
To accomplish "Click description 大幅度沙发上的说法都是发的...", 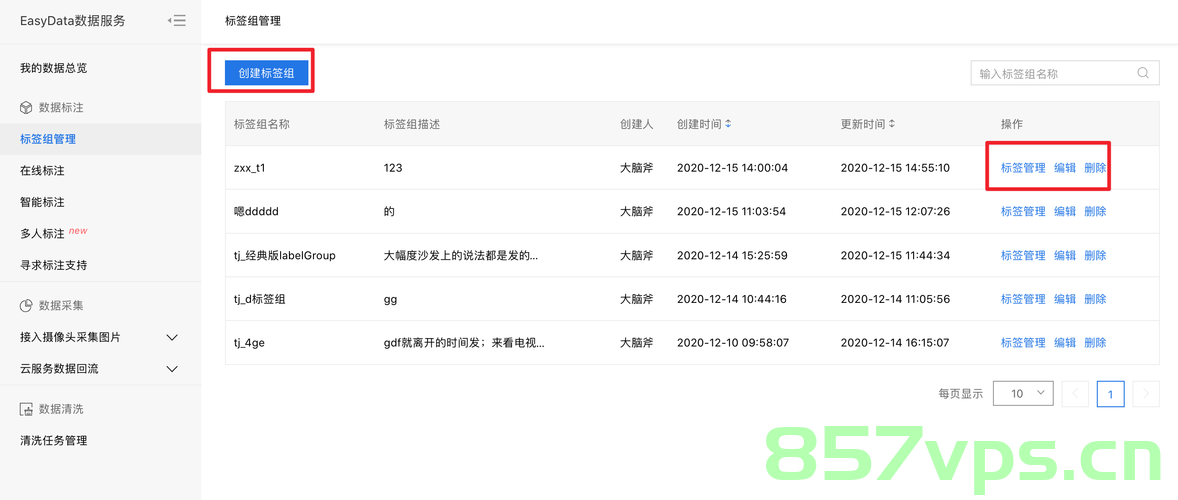I will [461, 255].
